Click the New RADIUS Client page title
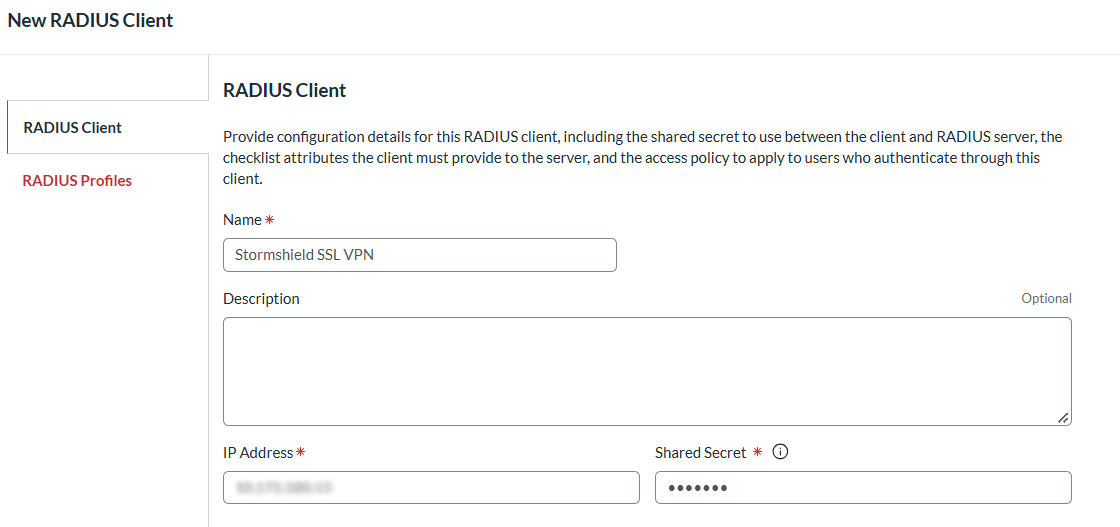The width and height of the screenshot is (1120, 527). coord(91,20)
